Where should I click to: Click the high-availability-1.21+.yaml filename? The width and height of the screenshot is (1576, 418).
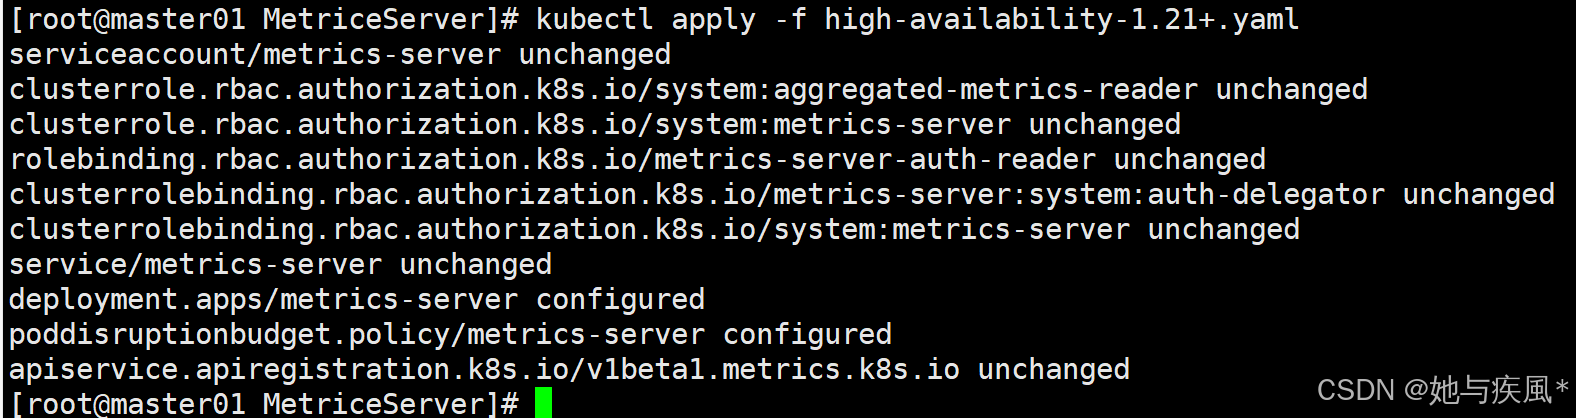pyautogui.click(x=1062, y=20)
